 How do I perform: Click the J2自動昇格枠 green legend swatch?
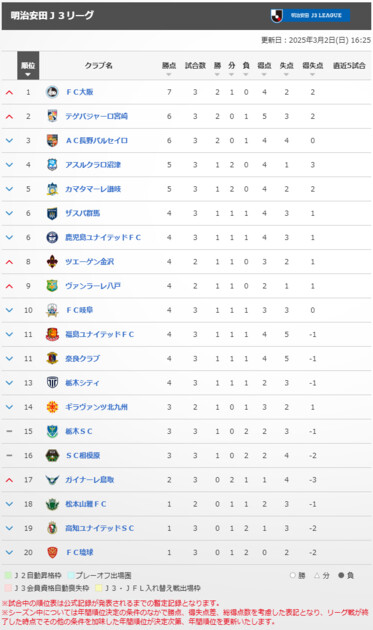point(8,575)
